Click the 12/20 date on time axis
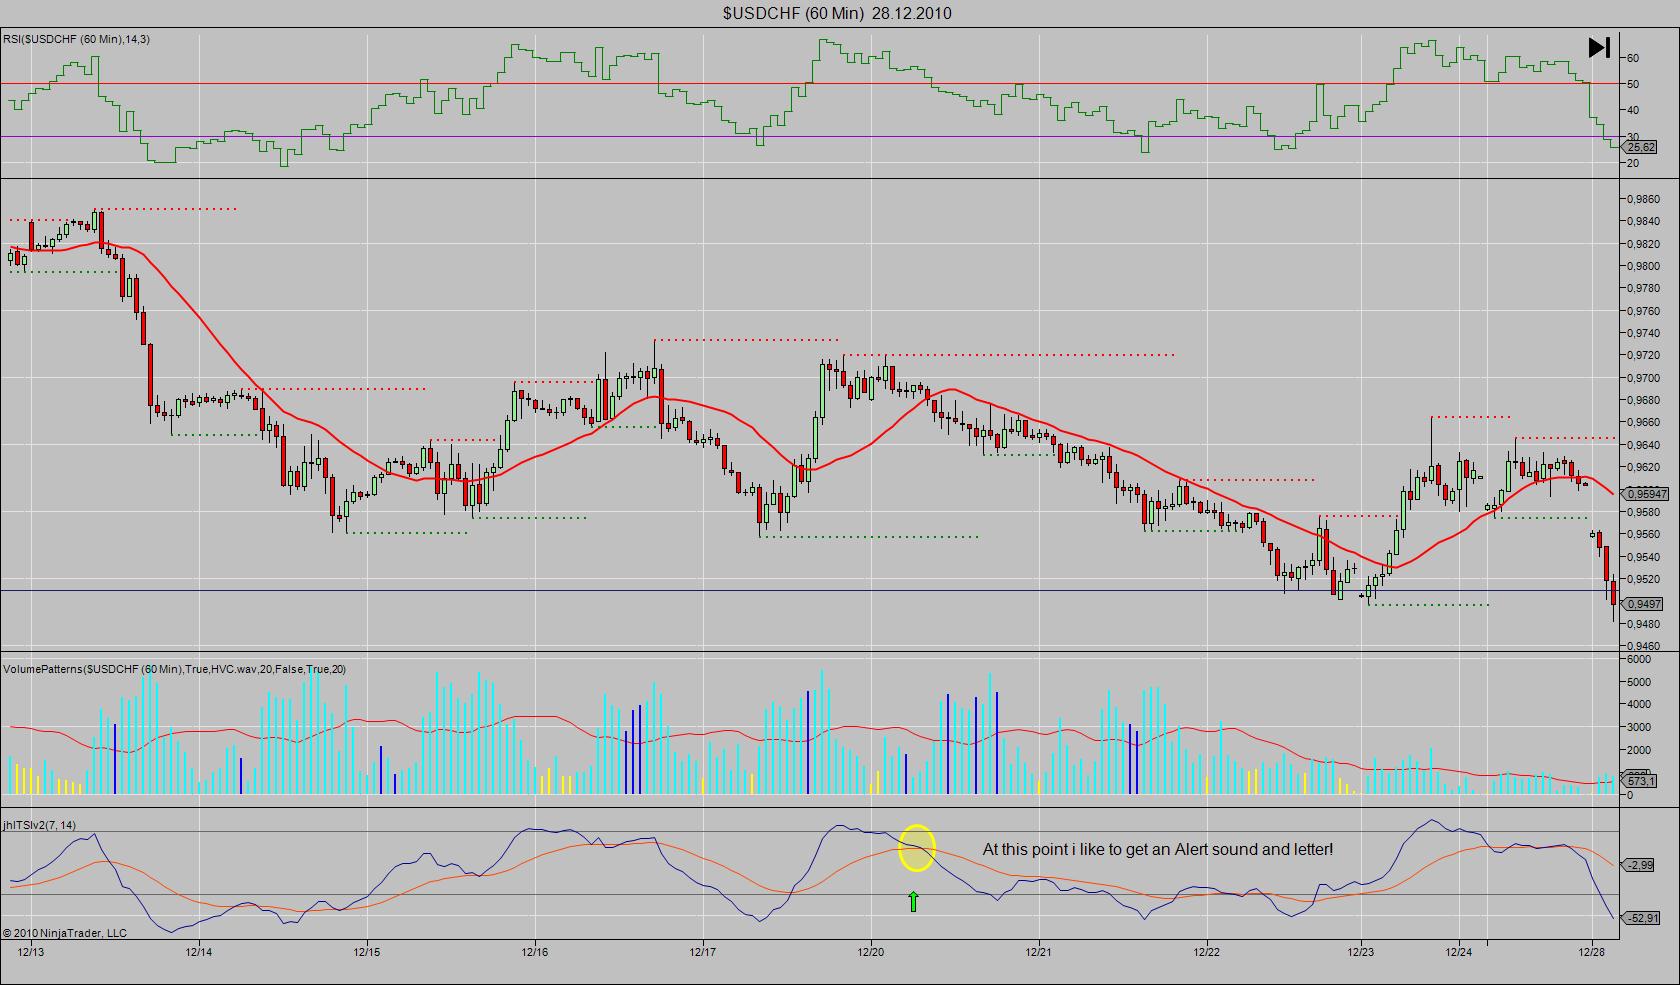This screenshot has height=985, width=1680. [871, 950]
